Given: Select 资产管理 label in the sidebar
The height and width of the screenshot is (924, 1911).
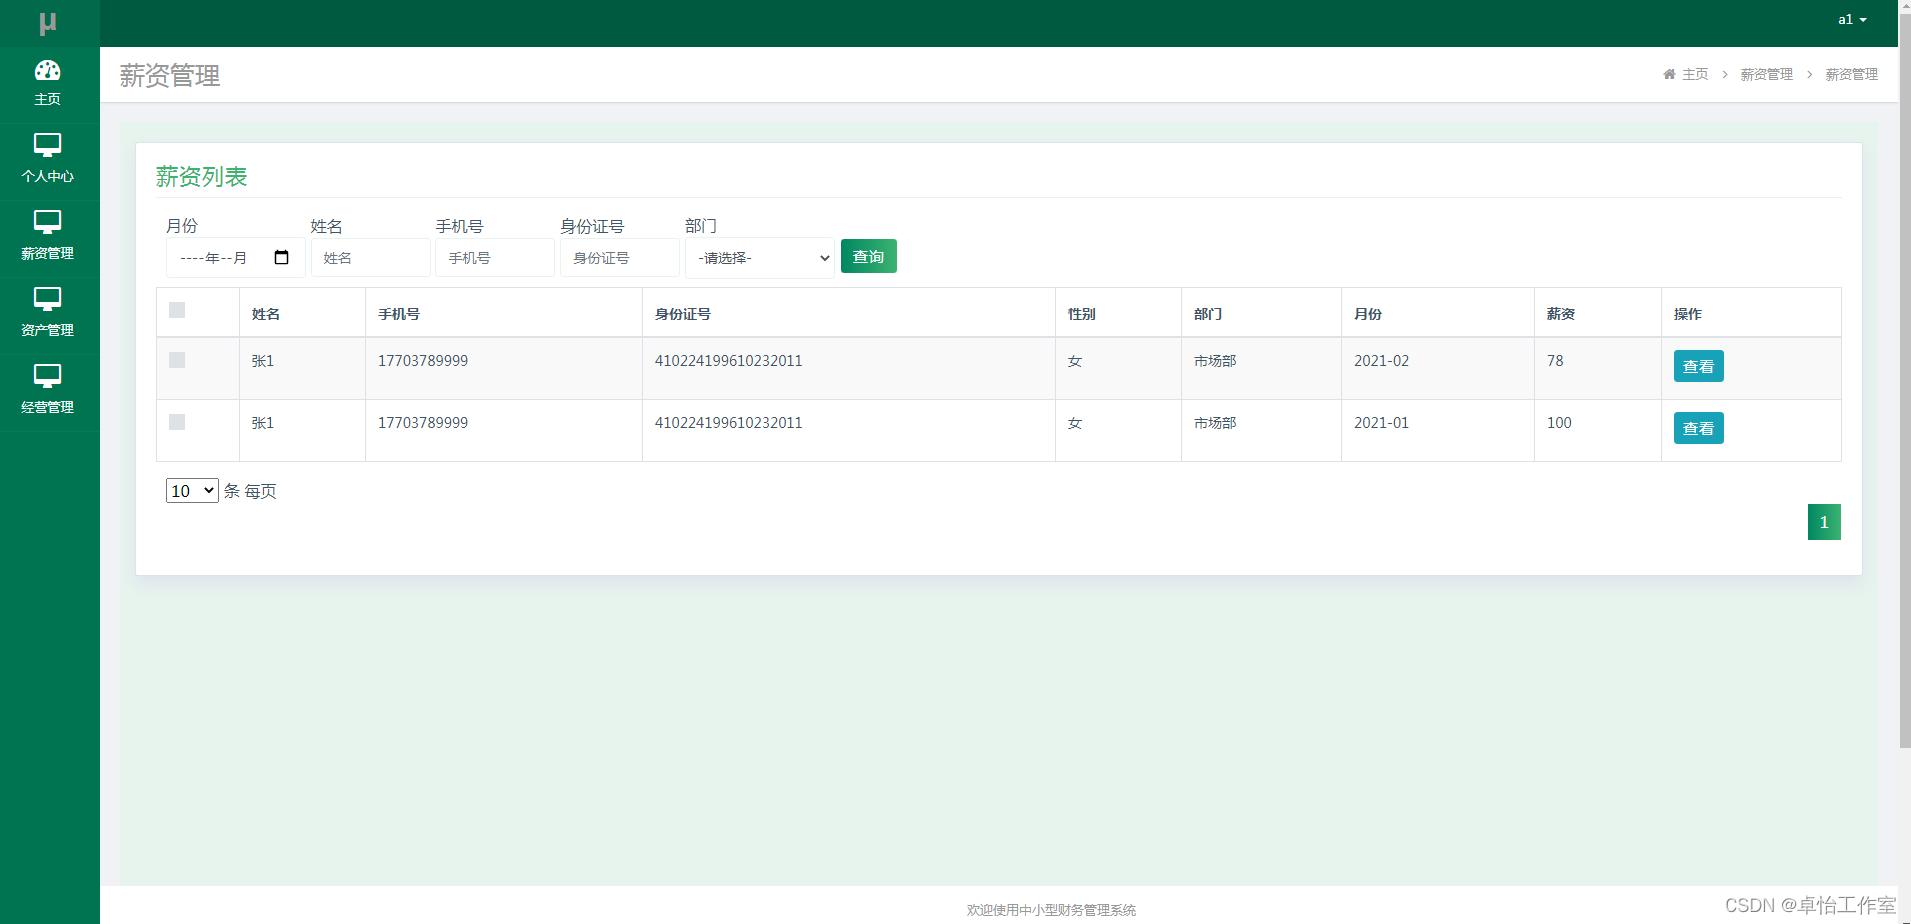Looking at the screenshot, I should (48, 330).
